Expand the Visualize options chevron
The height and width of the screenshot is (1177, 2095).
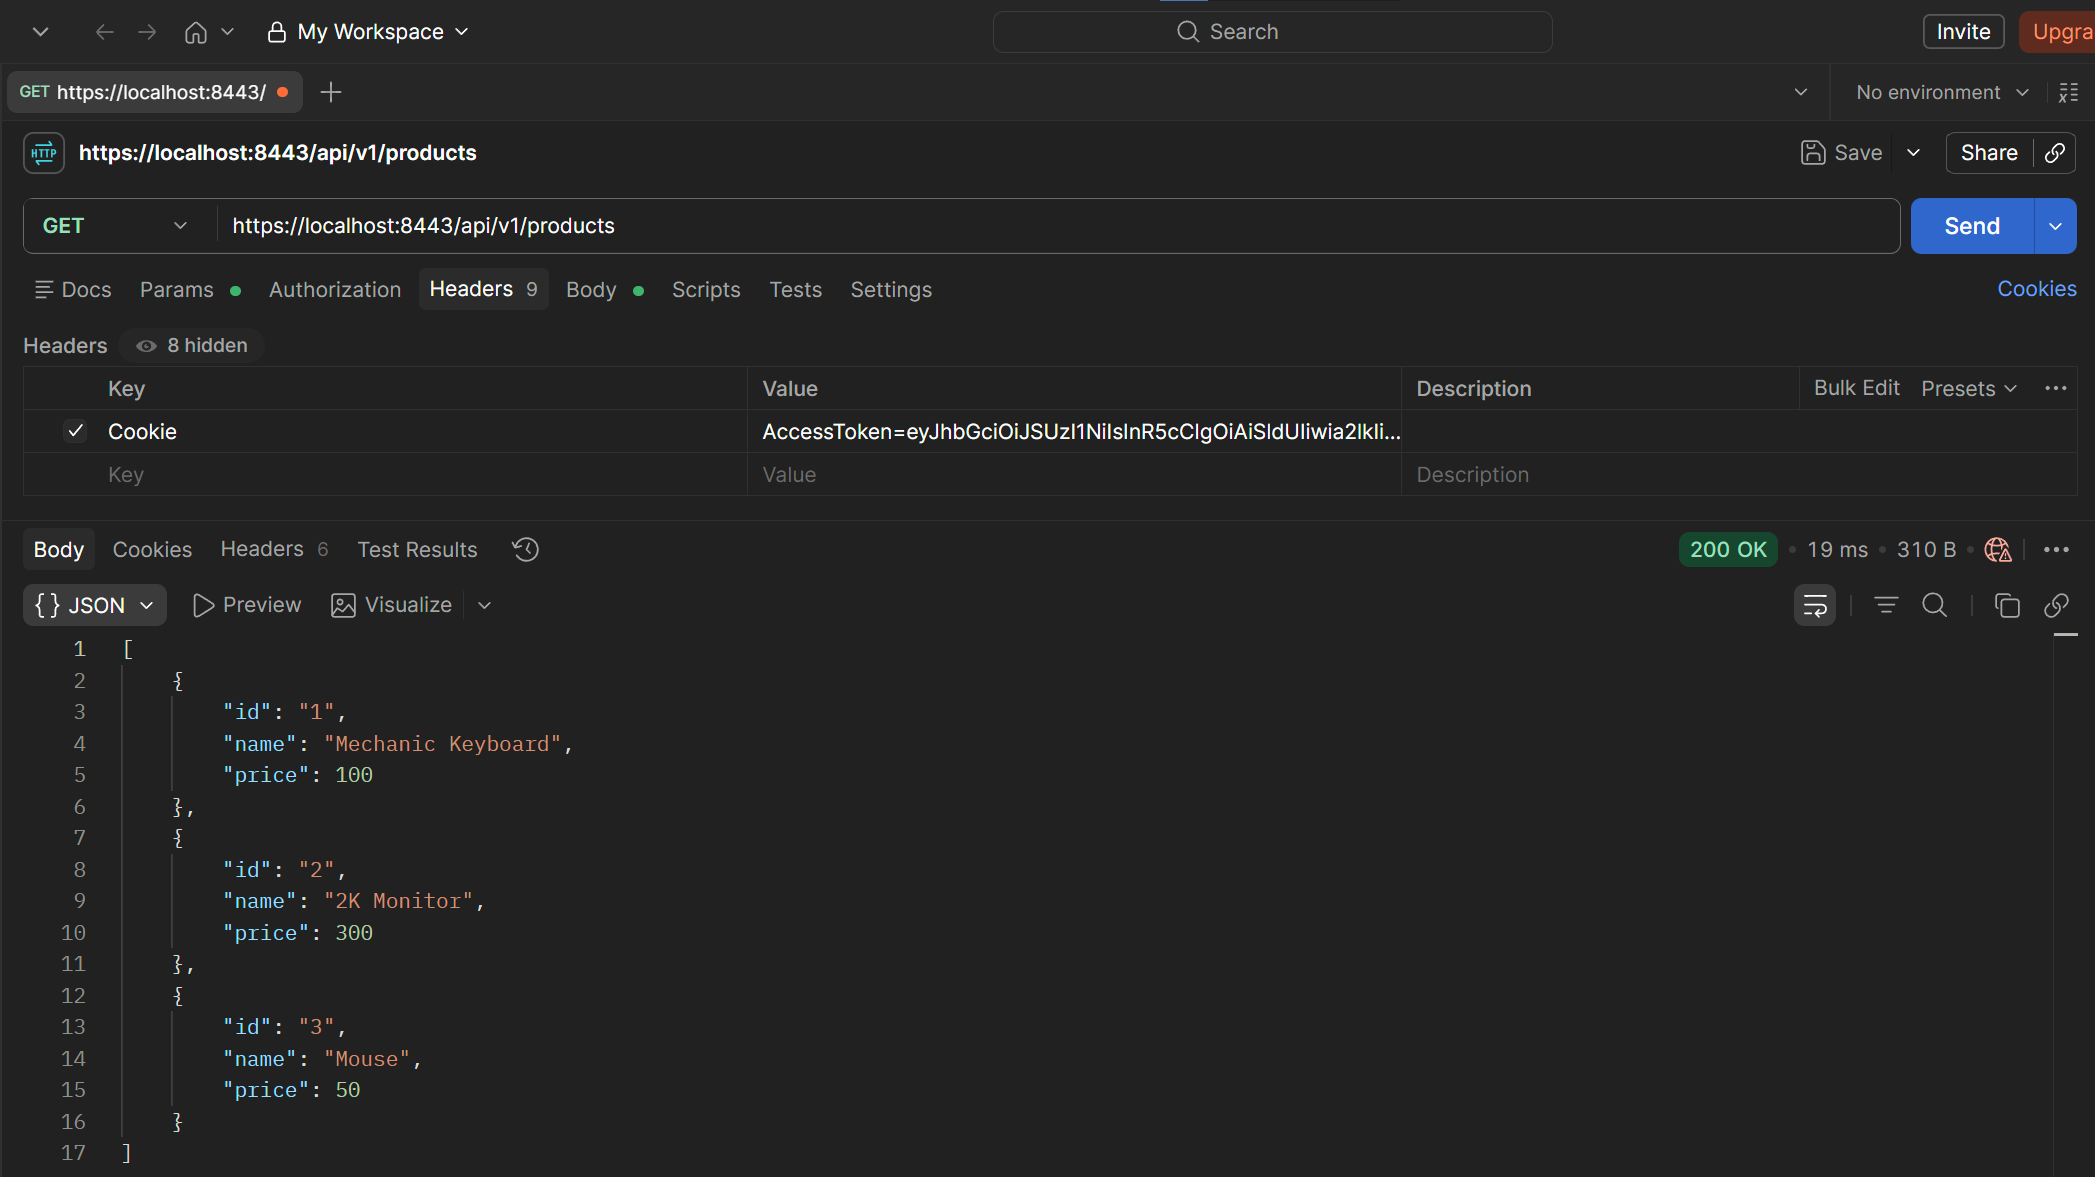(x=484, y=605)
